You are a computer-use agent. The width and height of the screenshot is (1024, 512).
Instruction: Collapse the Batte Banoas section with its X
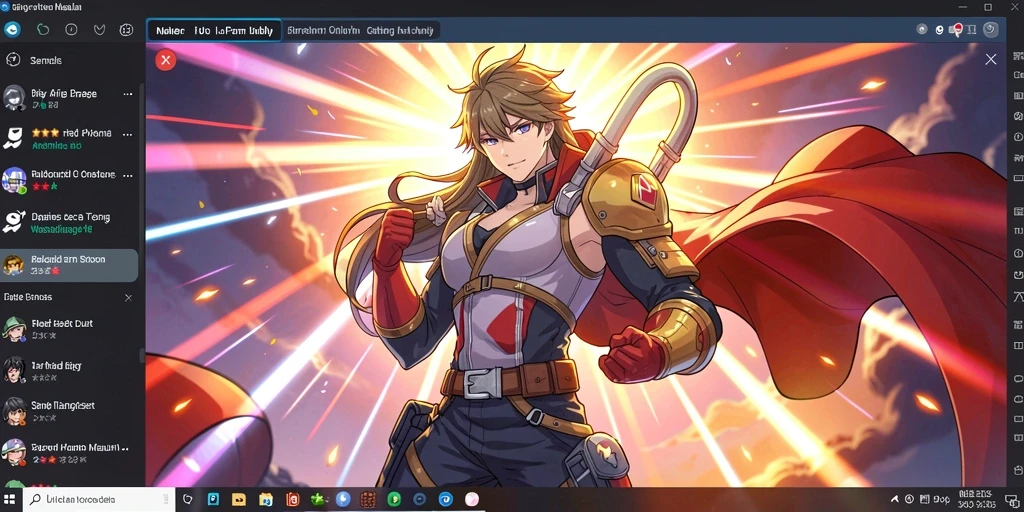tap(128, 298)
